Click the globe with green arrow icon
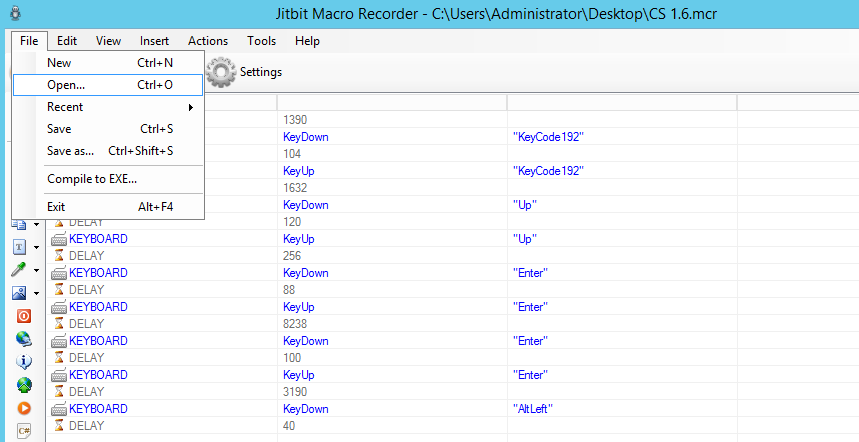 coord(24,385)
